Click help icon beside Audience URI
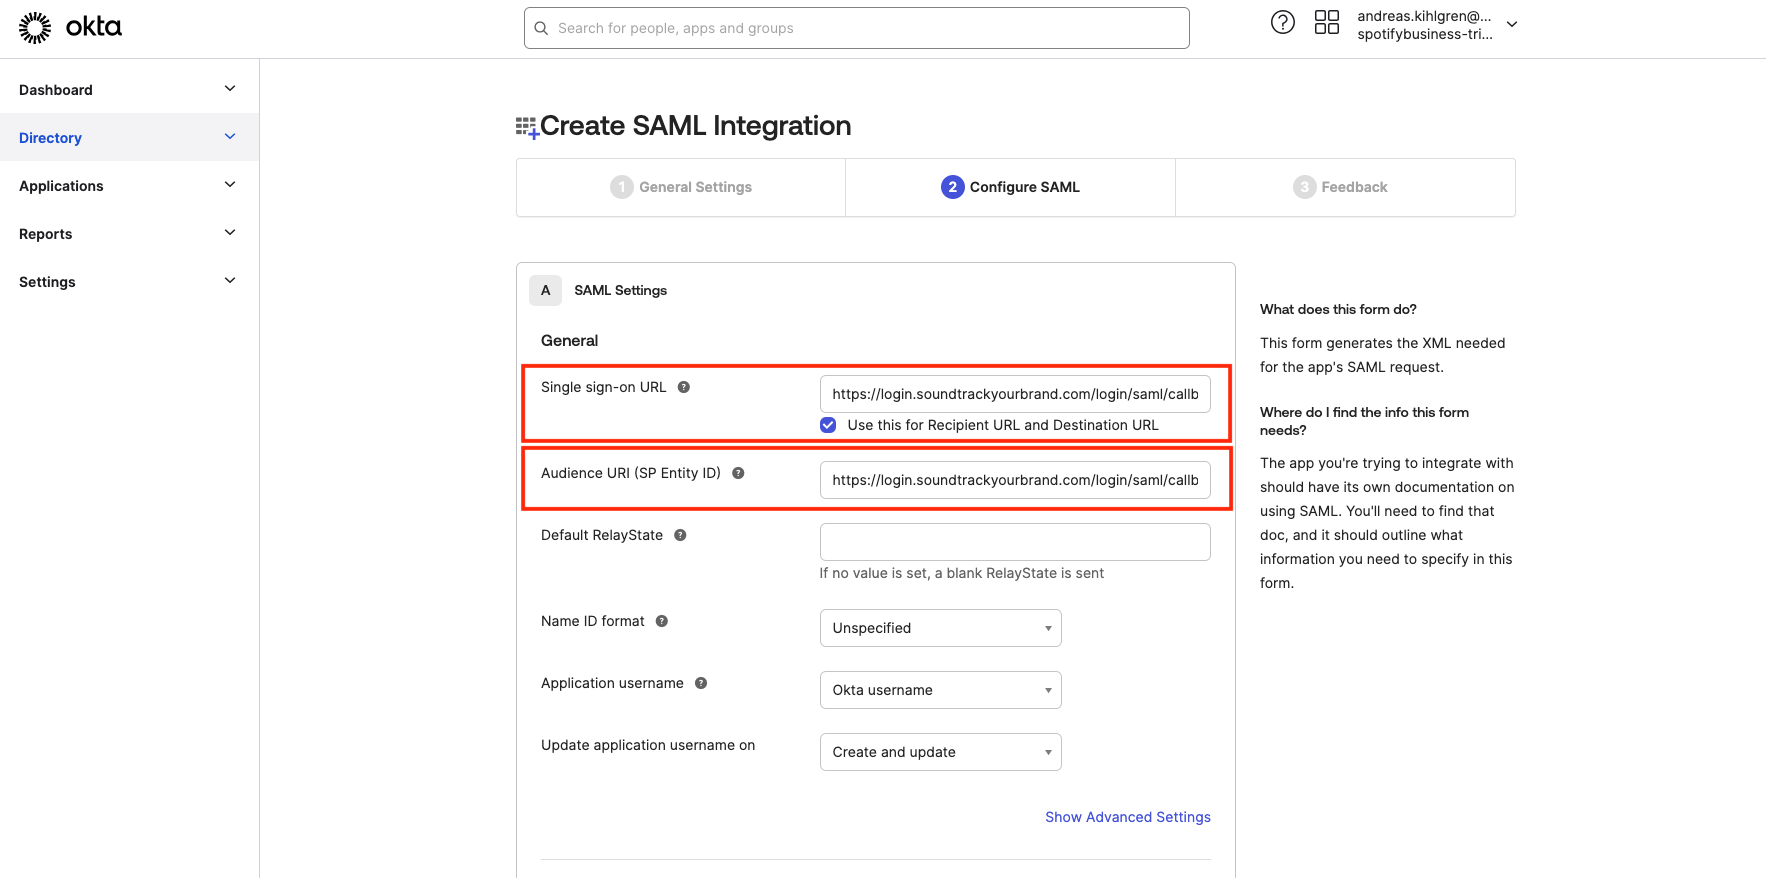Image resolution: width=1766 pixels, height=878 pixels. coord(738,473)
